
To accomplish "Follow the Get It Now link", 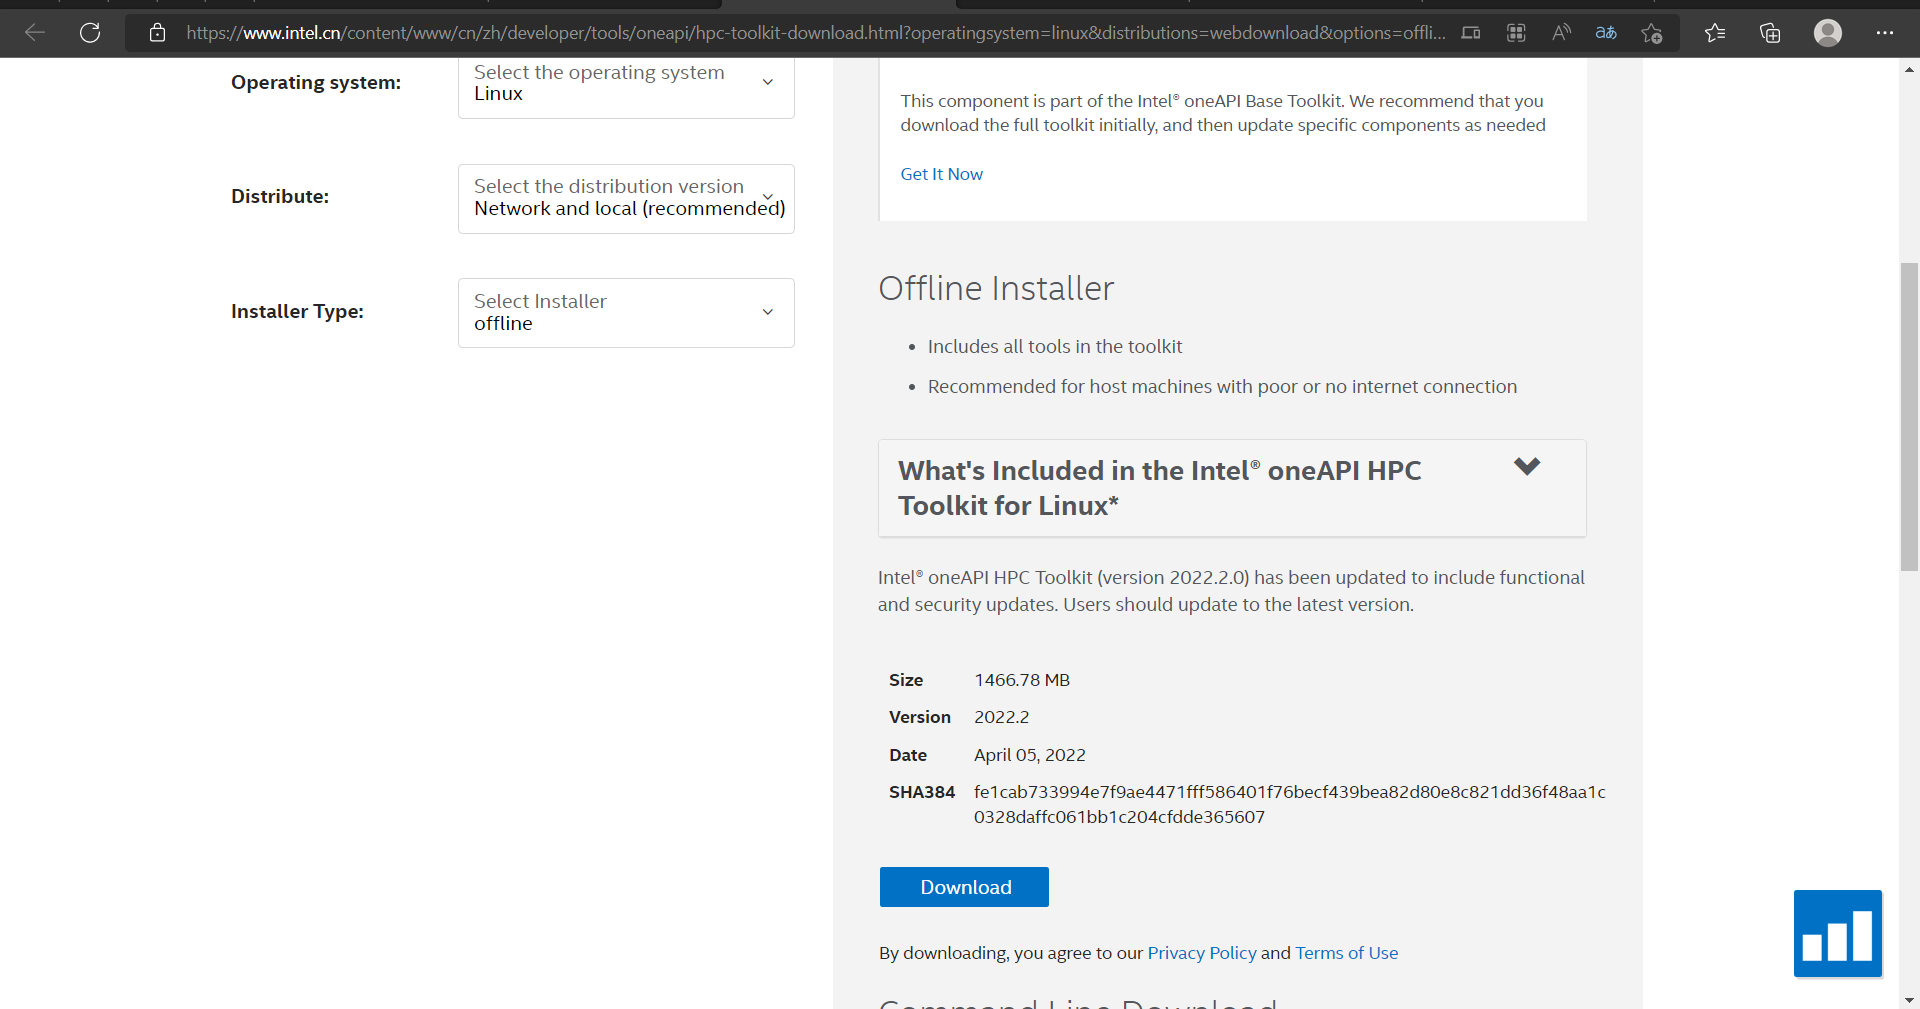I will coord(941,174).
